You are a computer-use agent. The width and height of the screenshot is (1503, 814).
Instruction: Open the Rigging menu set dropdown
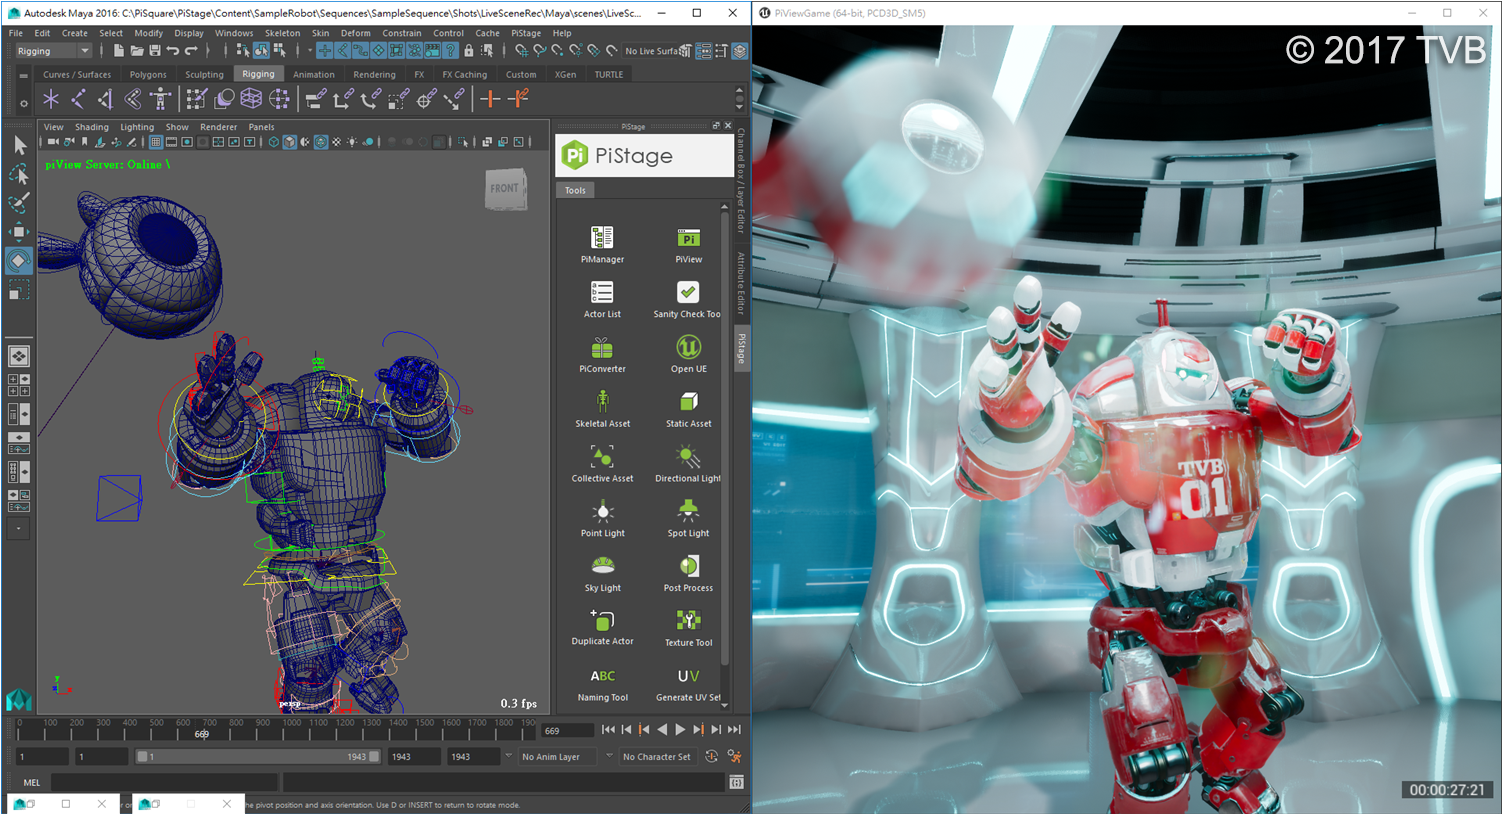(x=50, y=50)
